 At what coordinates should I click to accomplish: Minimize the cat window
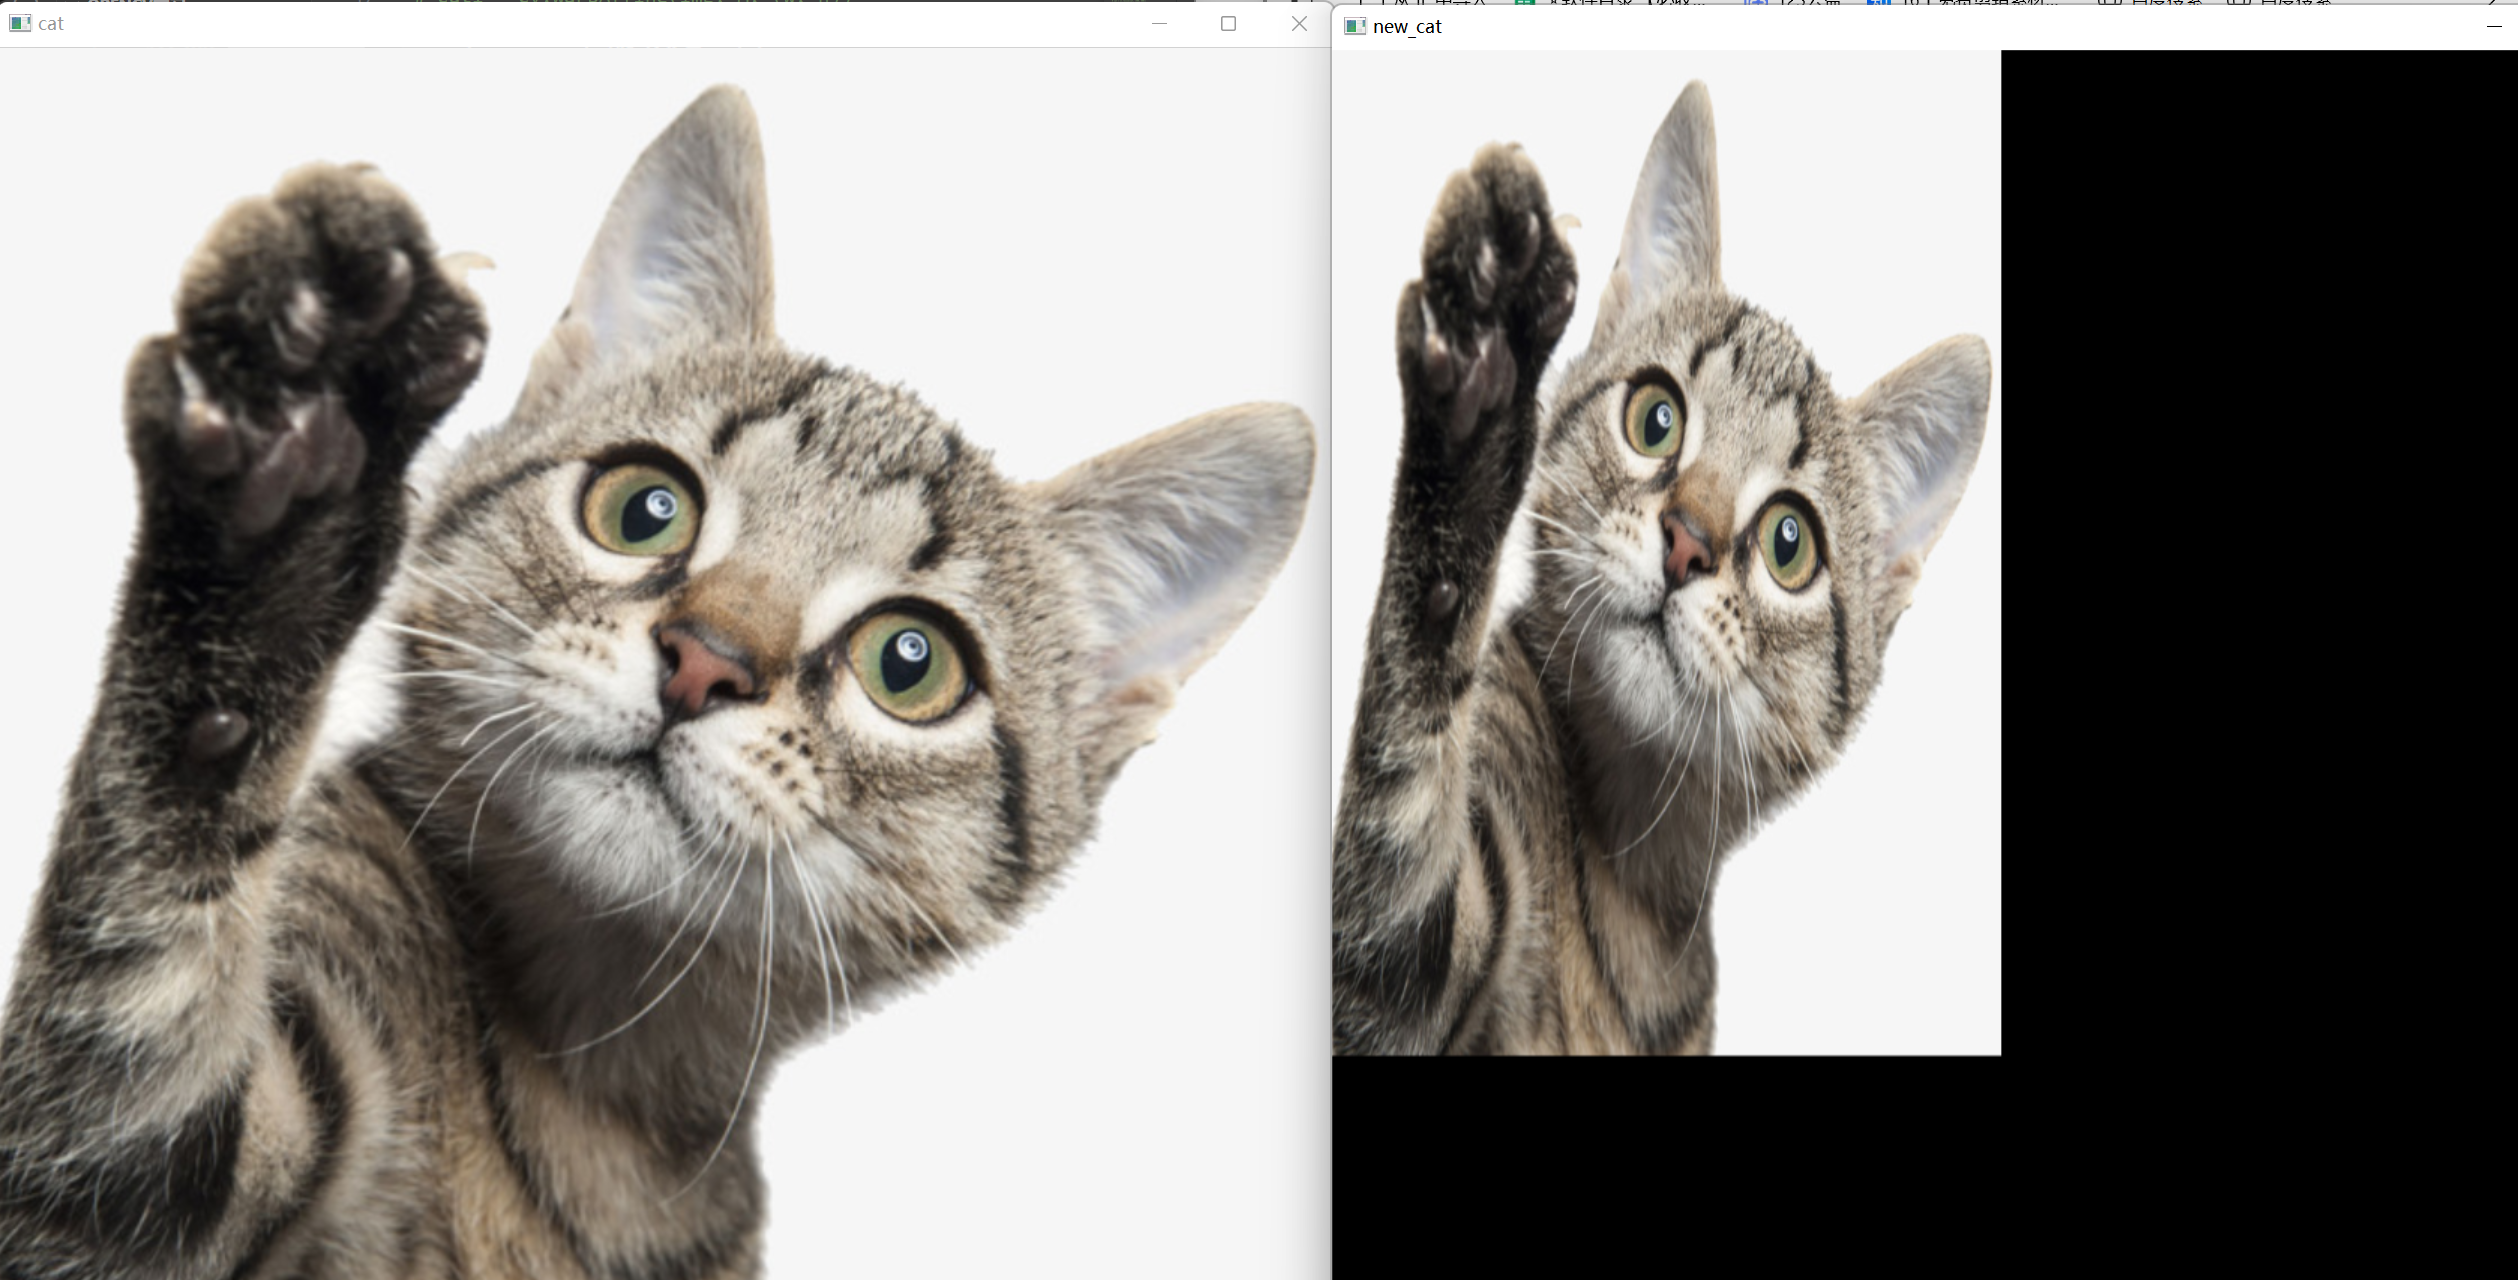point(1159,23)
